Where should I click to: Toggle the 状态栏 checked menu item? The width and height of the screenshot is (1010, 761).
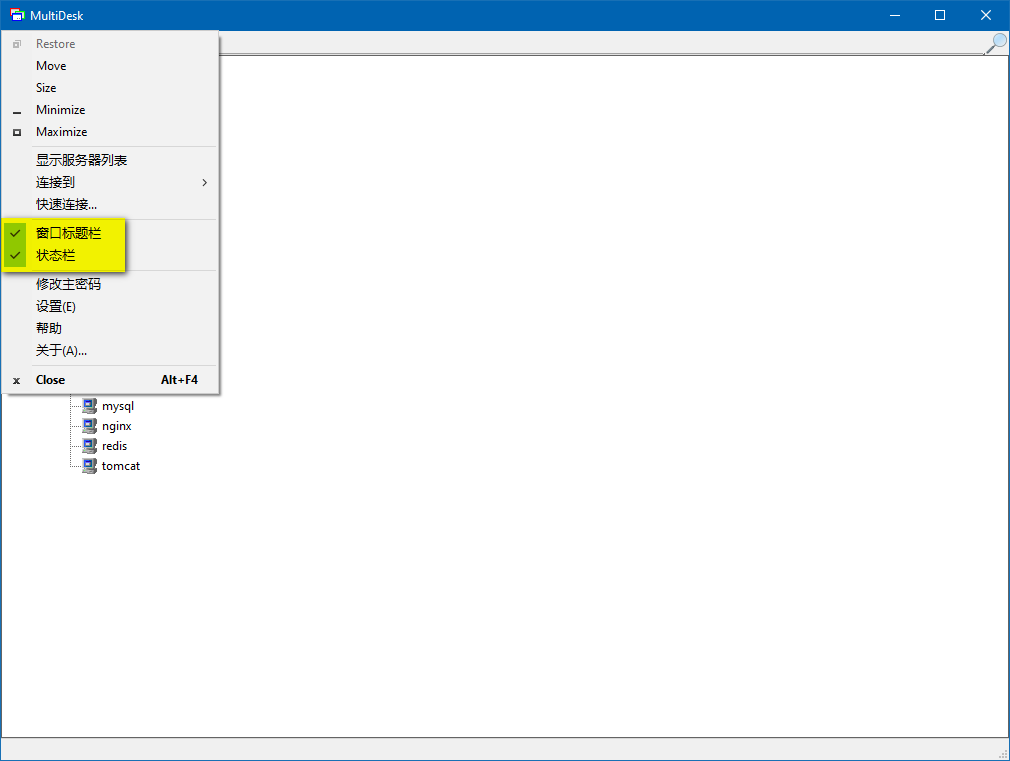click(x=55, y=256)
